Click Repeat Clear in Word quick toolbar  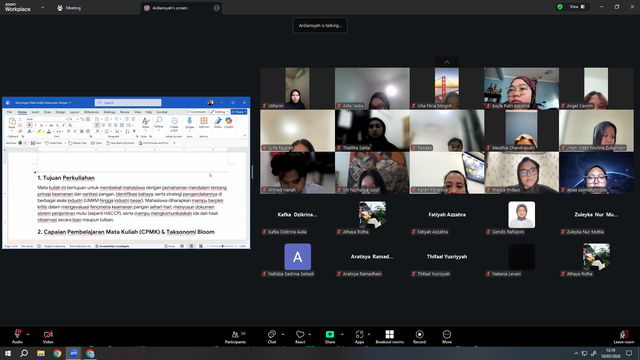[x=78, y=143]
